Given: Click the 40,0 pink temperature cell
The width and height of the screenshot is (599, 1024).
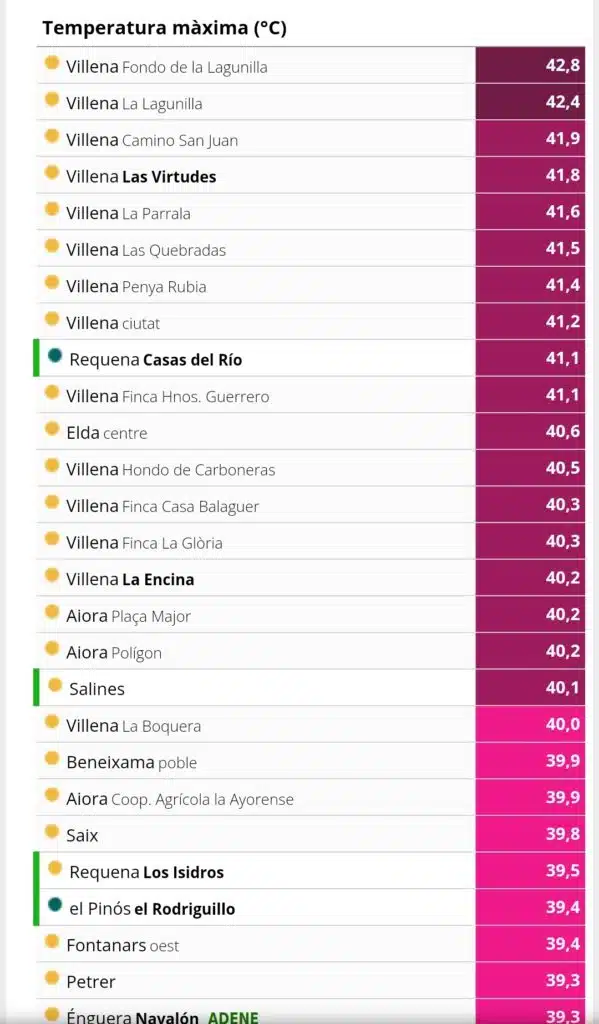Looking at the screenshot, I should tap(530, 724).
